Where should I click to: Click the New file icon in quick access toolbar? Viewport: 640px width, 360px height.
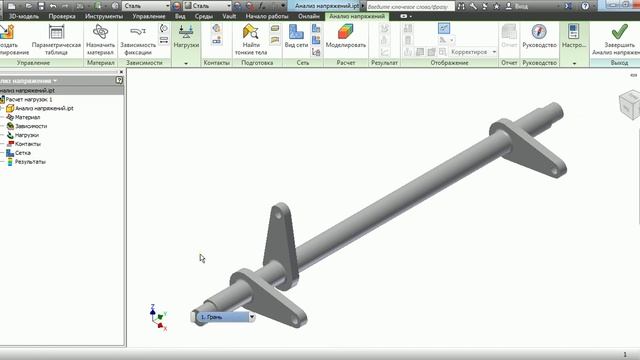click(x=11, y=6)
